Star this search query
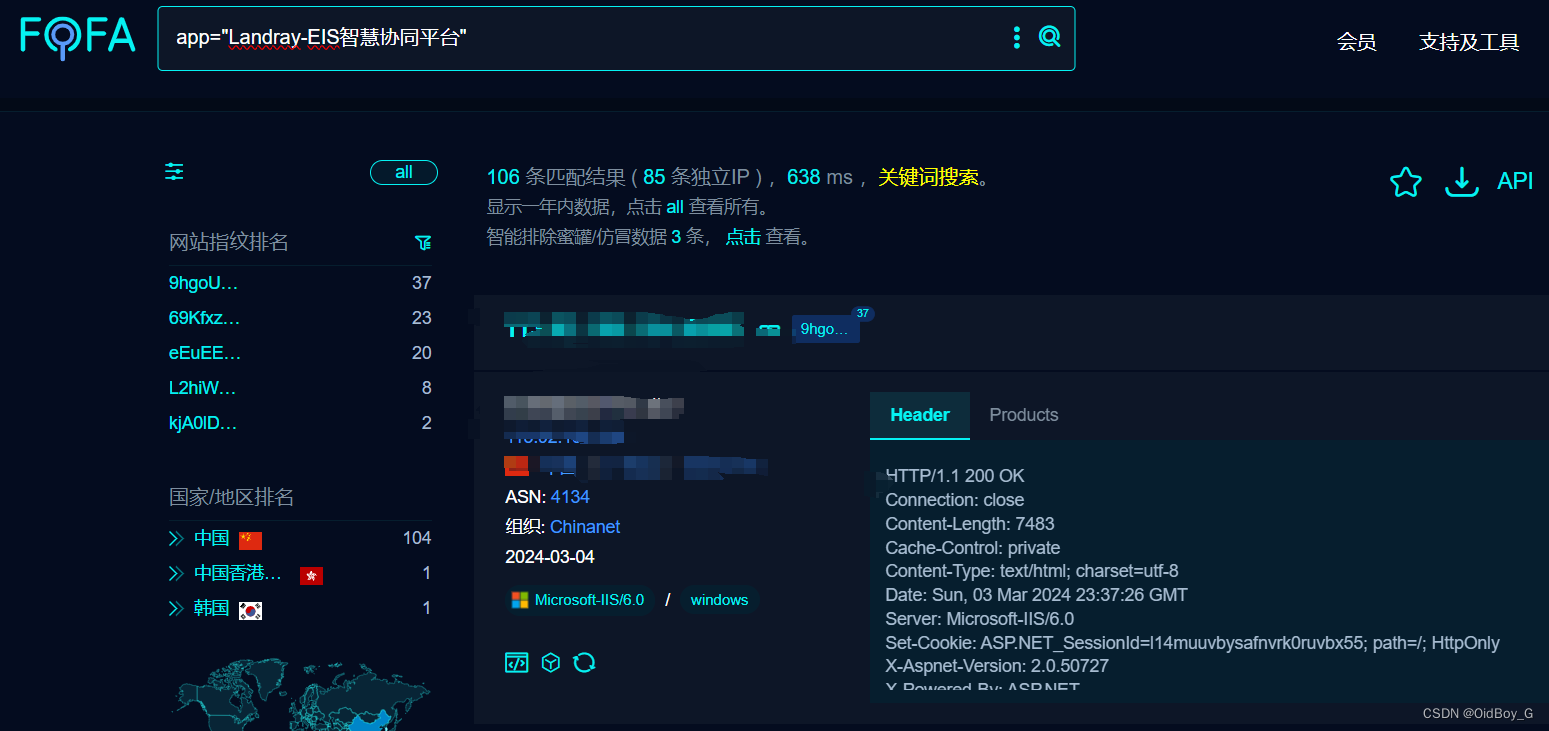The width and height of the screenshot is (1549, 731). pos(1405,182)
